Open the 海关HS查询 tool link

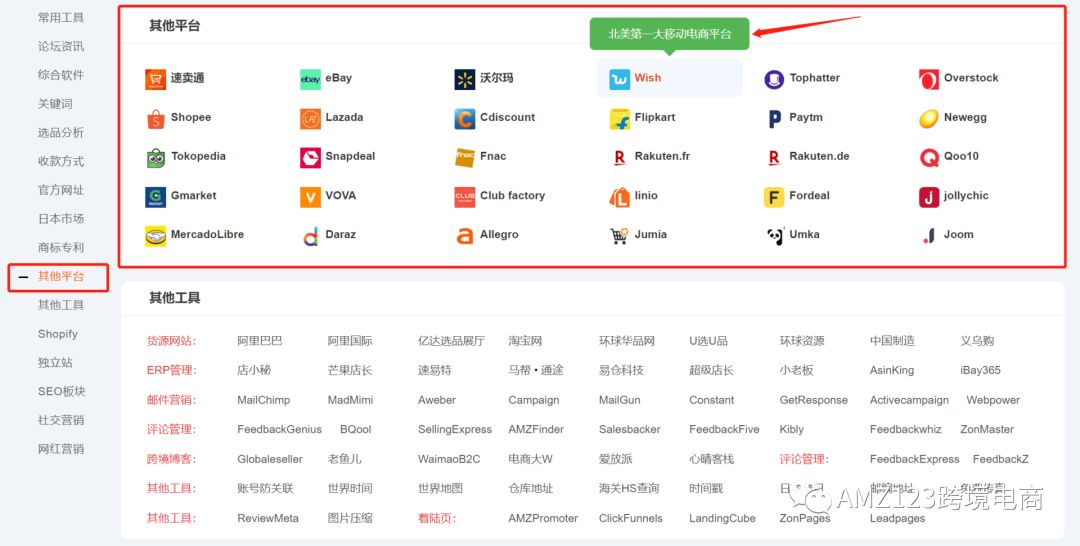pos(629,489)
